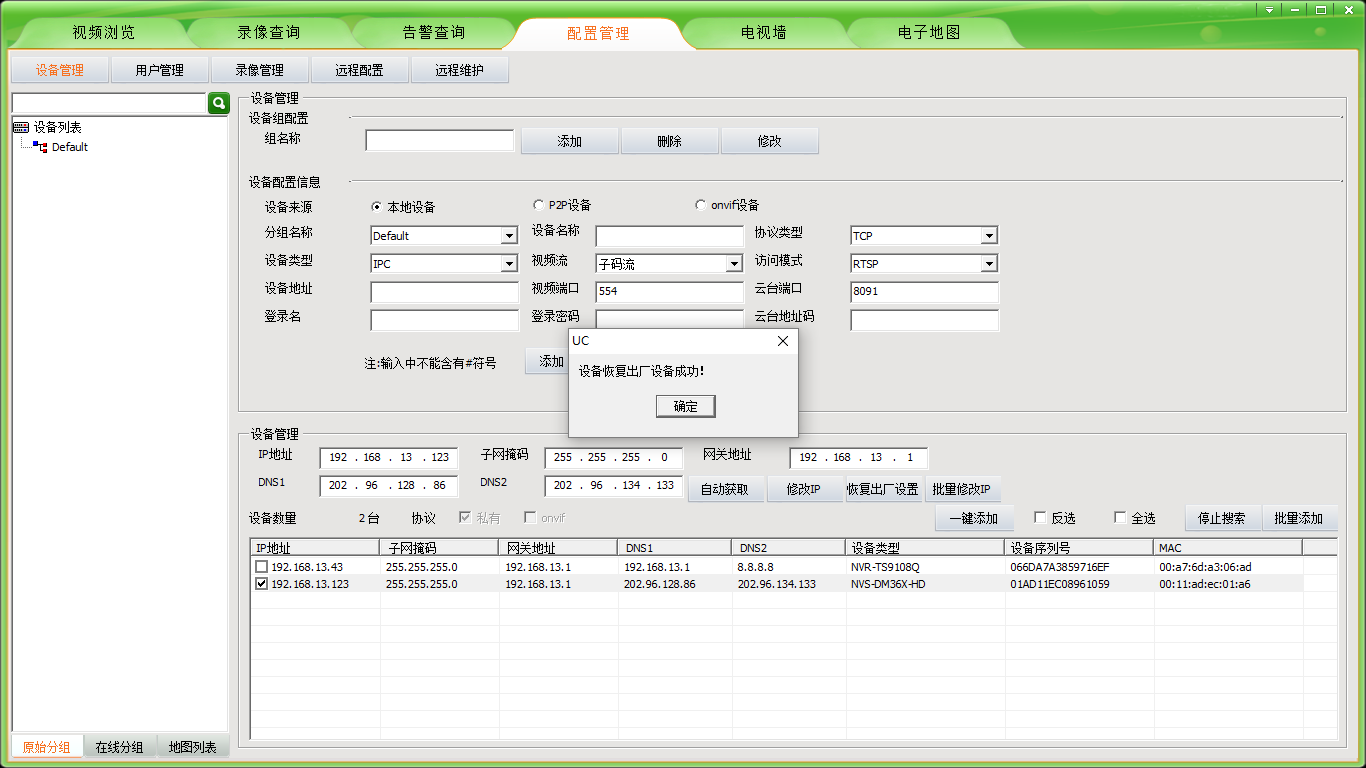The height and width of the screenshot is (768, 1366).
Task: Switch to the 视频浏览 tab
Action: (103, 32)
